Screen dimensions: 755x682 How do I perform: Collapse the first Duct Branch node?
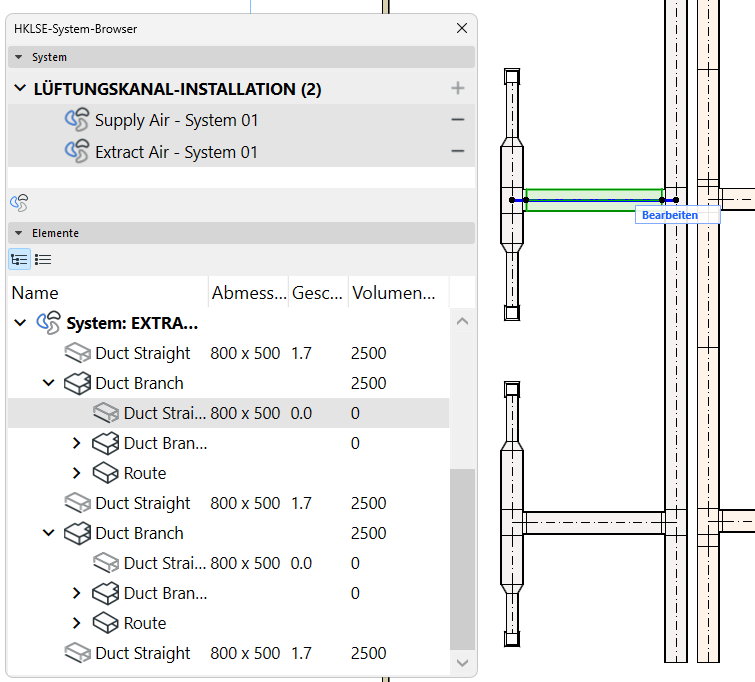48,383
